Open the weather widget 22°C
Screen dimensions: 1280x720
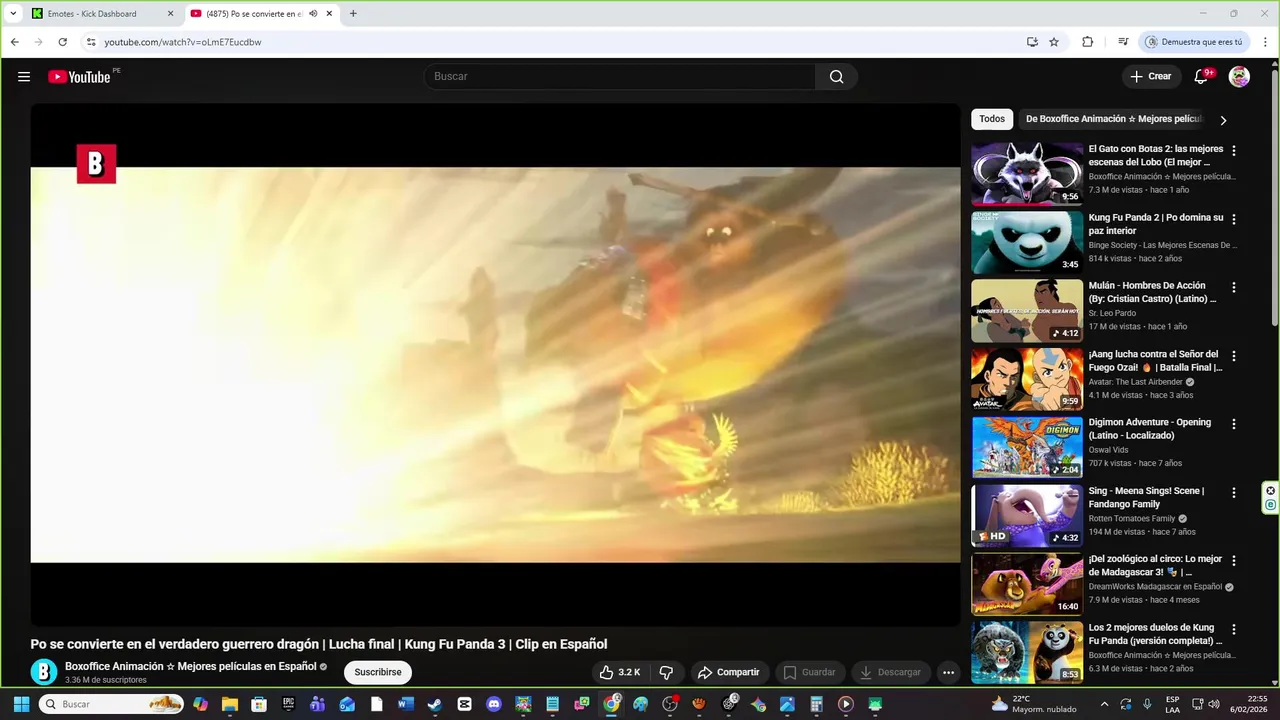tap(1033, 704)
